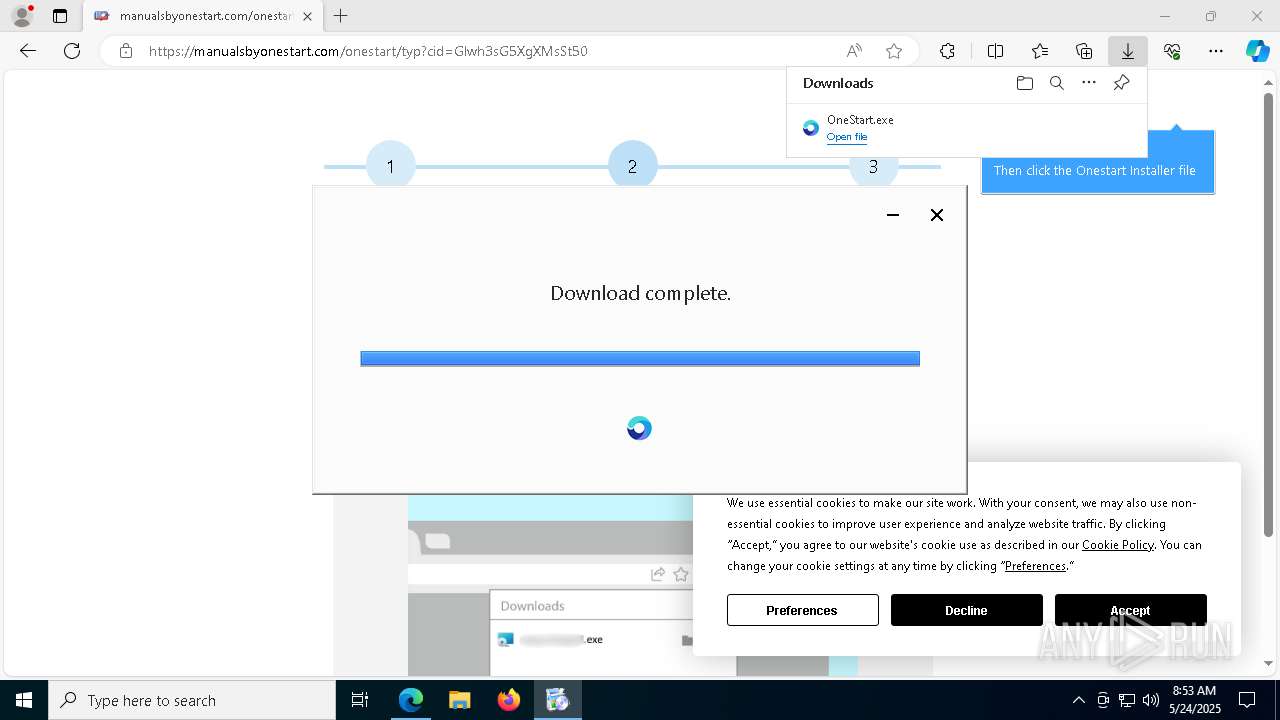Viewport: 1280px width, 720px height.
Task: Open the volume tray icon
Action: point(1151,700)
